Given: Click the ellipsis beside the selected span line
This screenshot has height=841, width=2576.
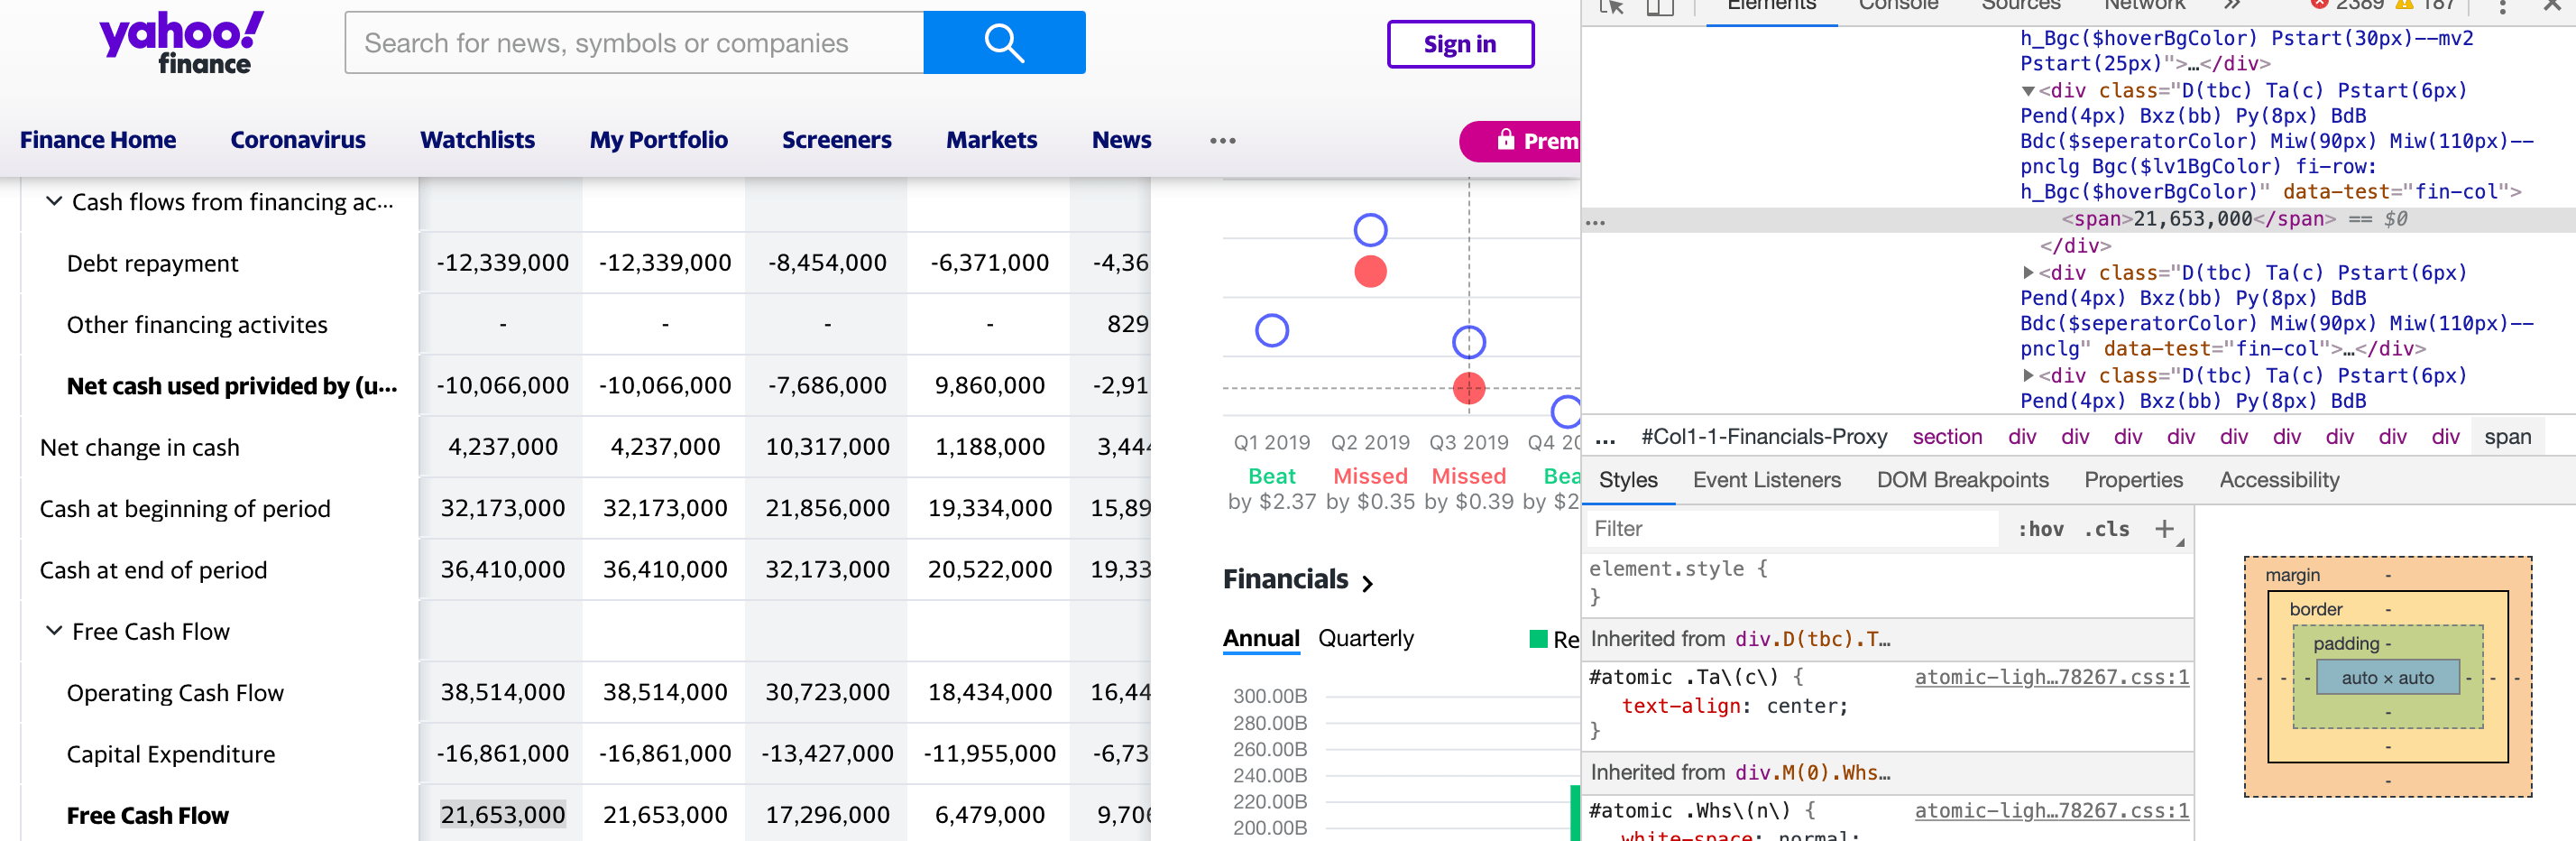Looking at the screenshot, I should (1596, 222).
